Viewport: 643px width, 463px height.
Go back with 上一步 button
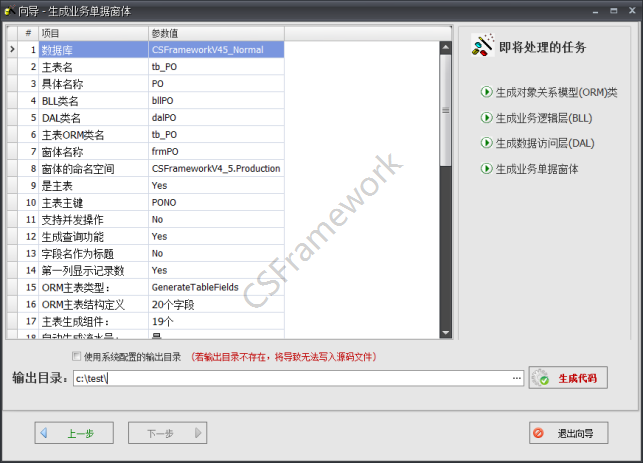click(x=74, y=433)
